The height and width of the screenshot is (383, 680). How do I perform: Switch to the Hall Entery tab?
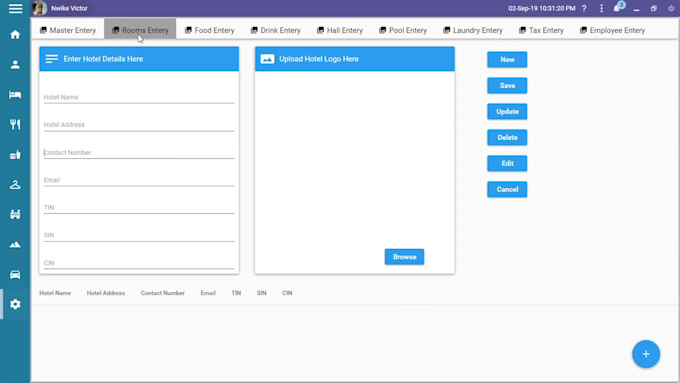coord(340,30)
